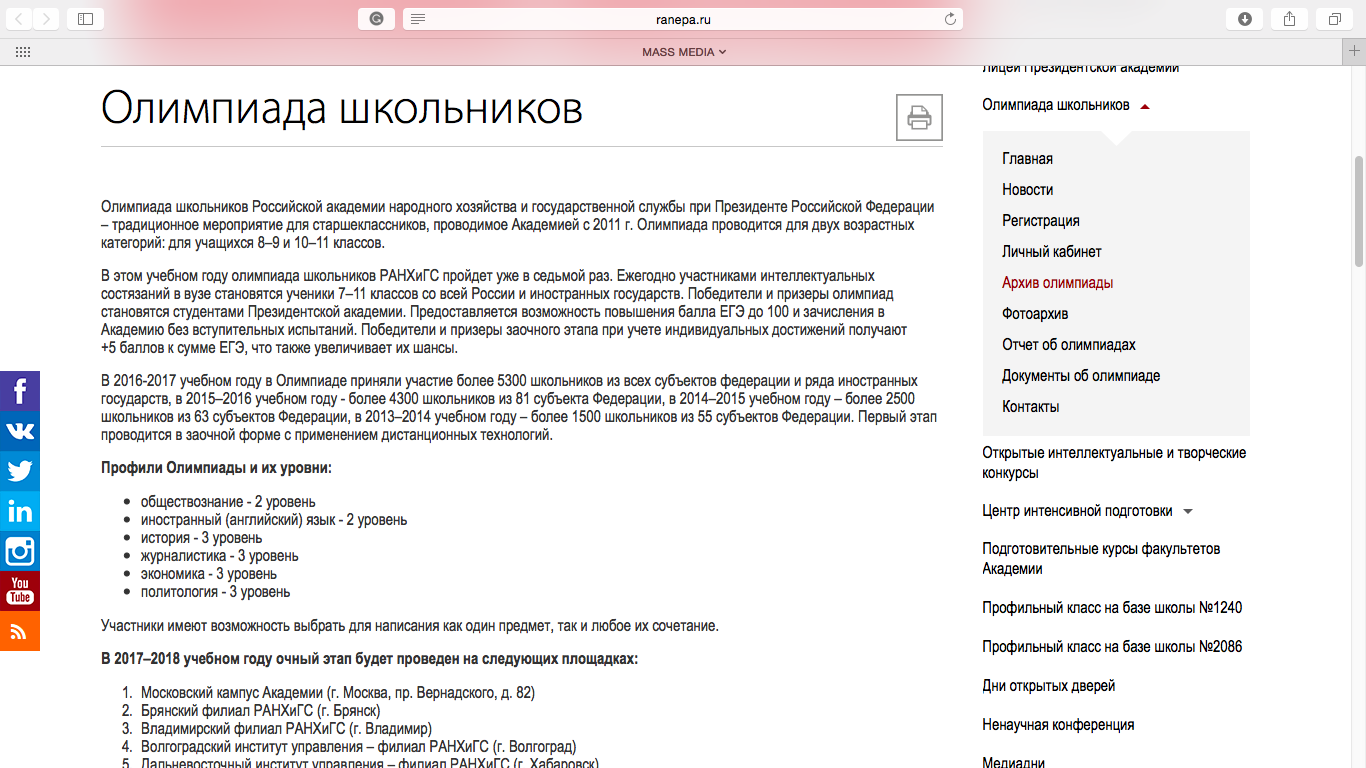Open the RSS feed icon
The height and width of the screenshot is (768, 1366).
(20, 631)
